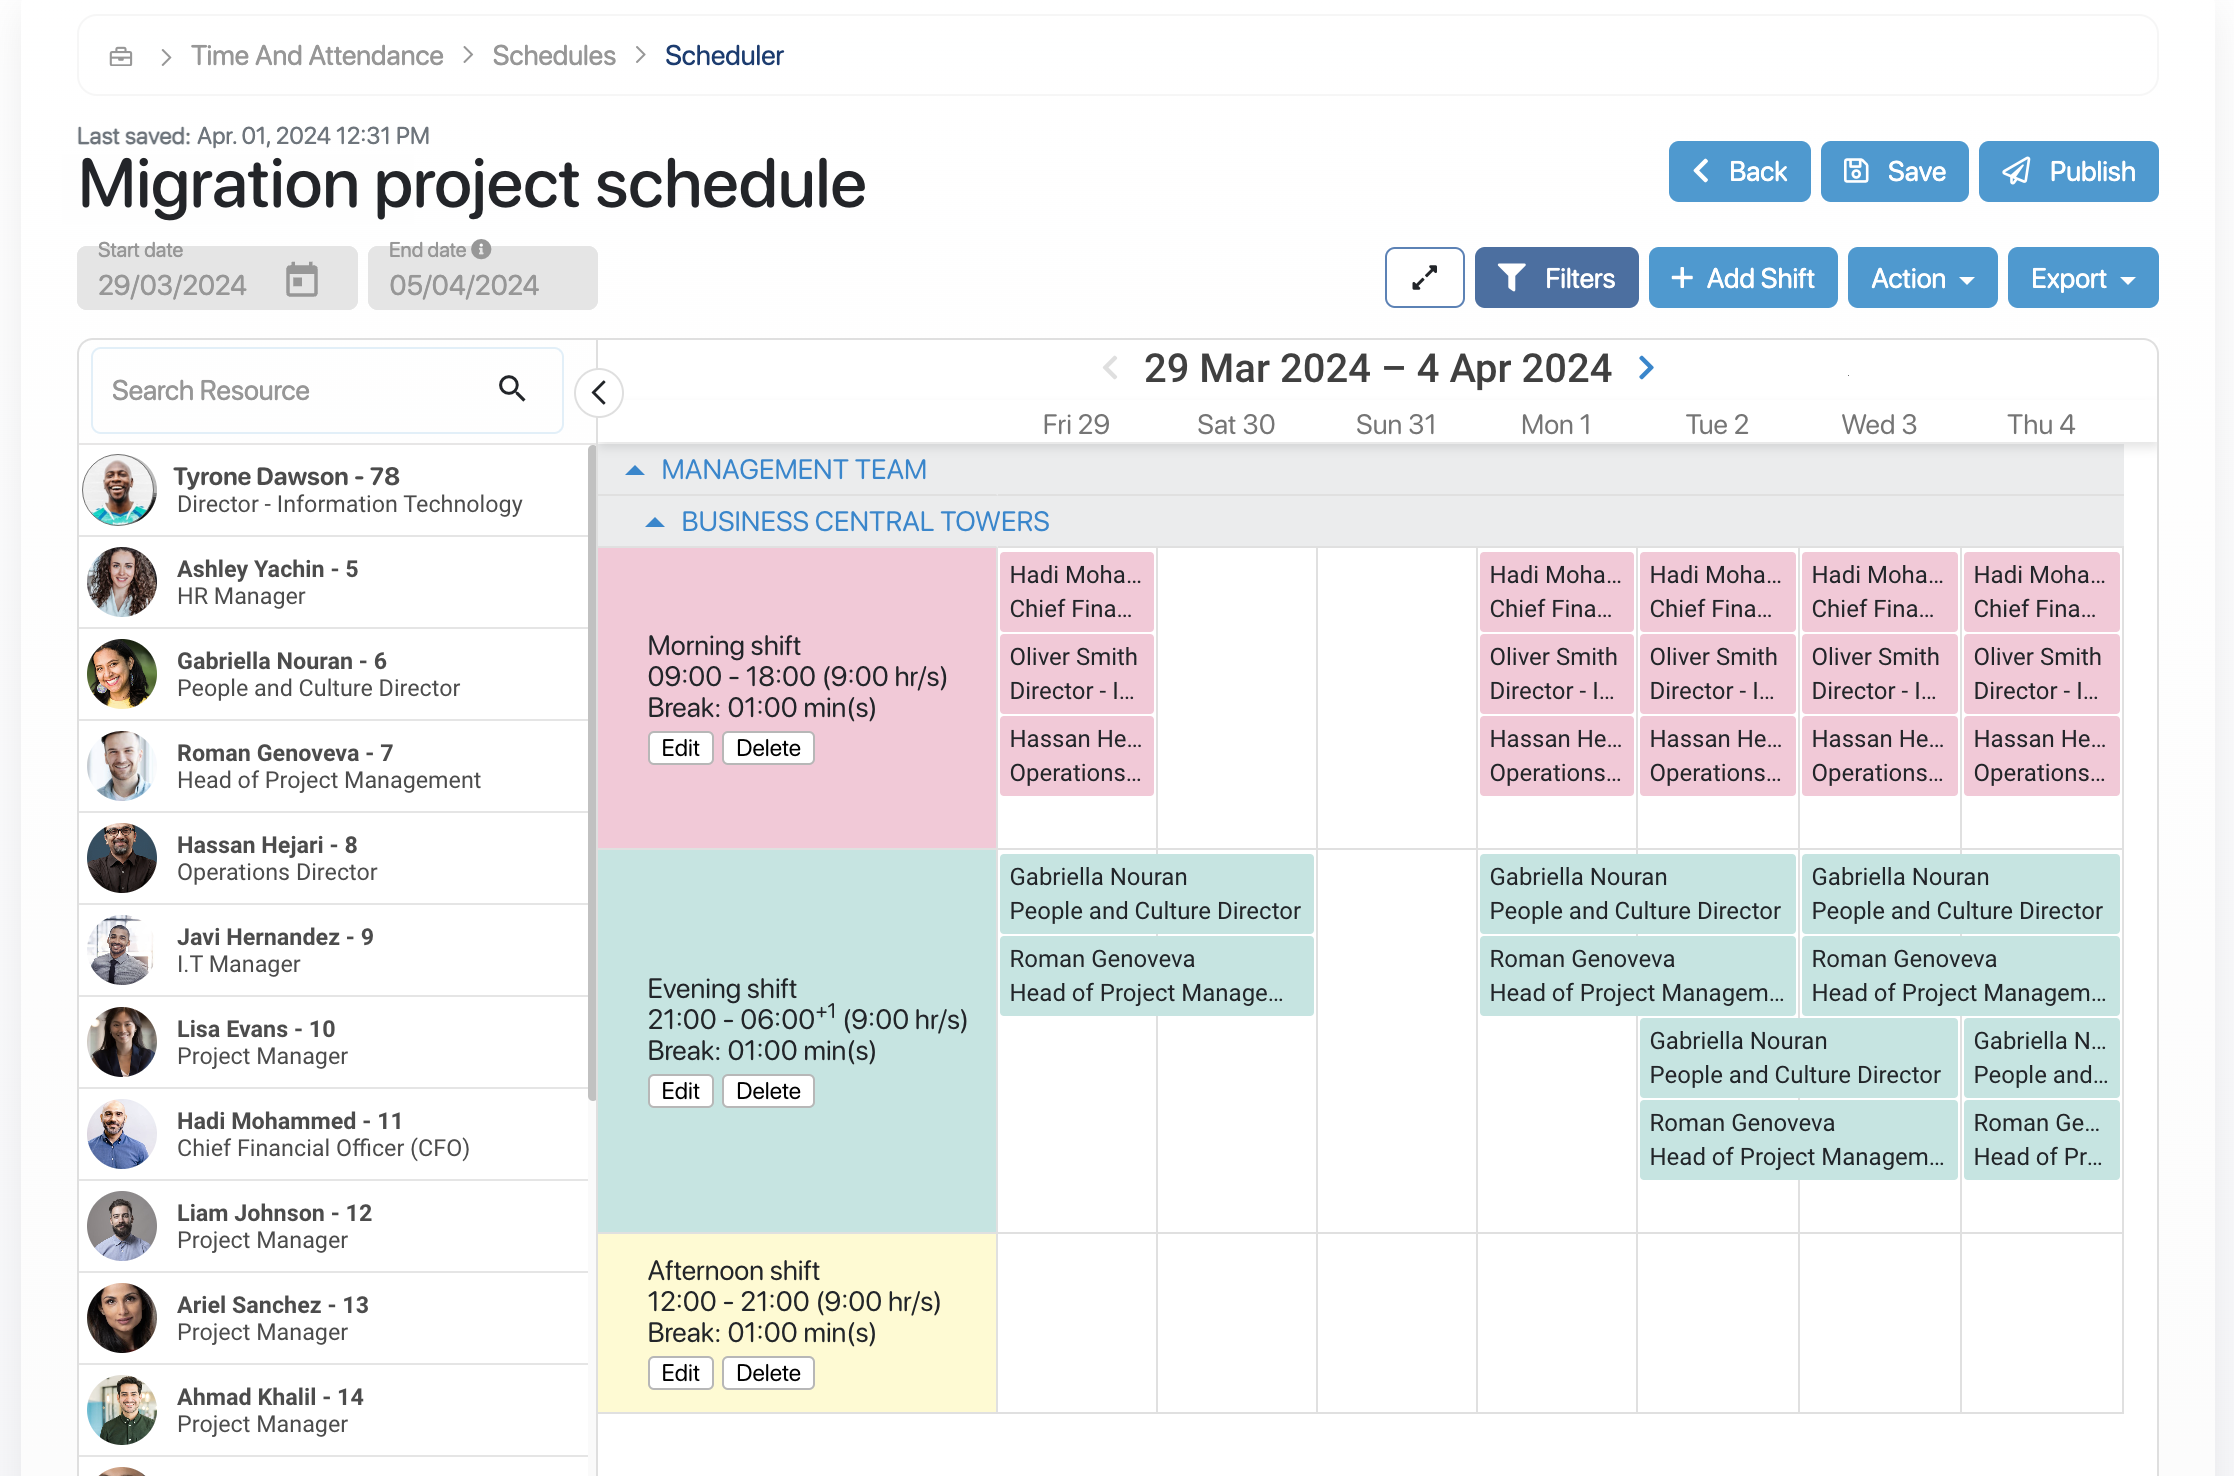Click the briefcase home breadcrumb icon
2234x1476 pixels.
pos(121,56)
